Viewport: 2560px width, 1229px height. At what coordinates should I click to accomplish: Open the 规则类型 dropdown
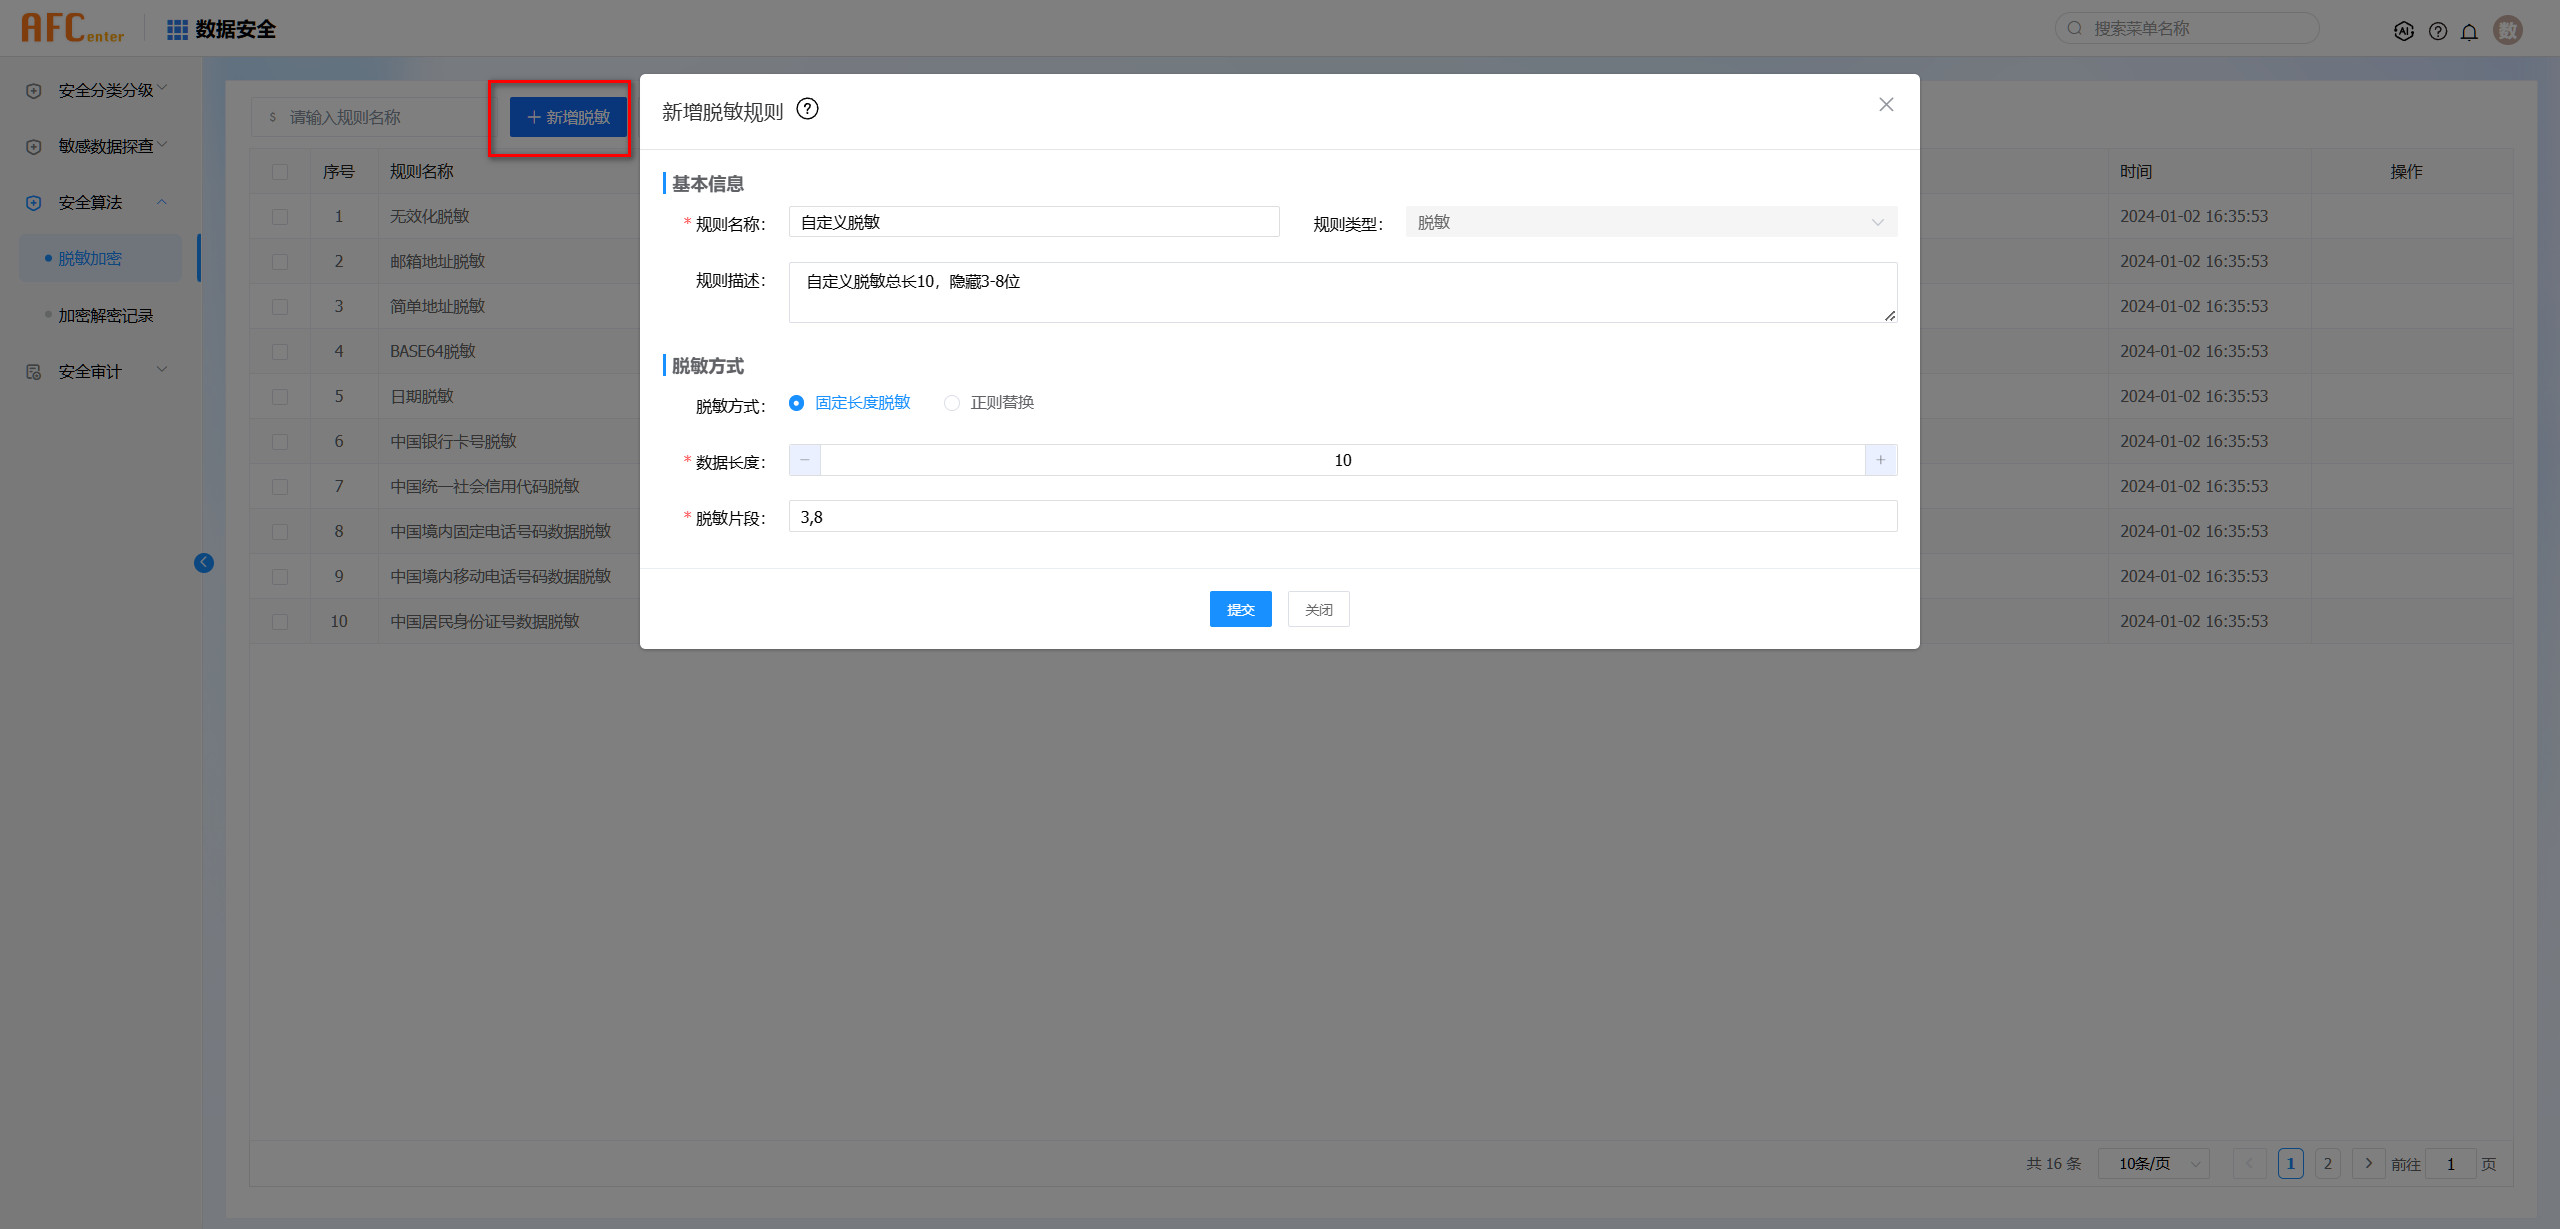pyautogui.click(x=1650, y=222)
